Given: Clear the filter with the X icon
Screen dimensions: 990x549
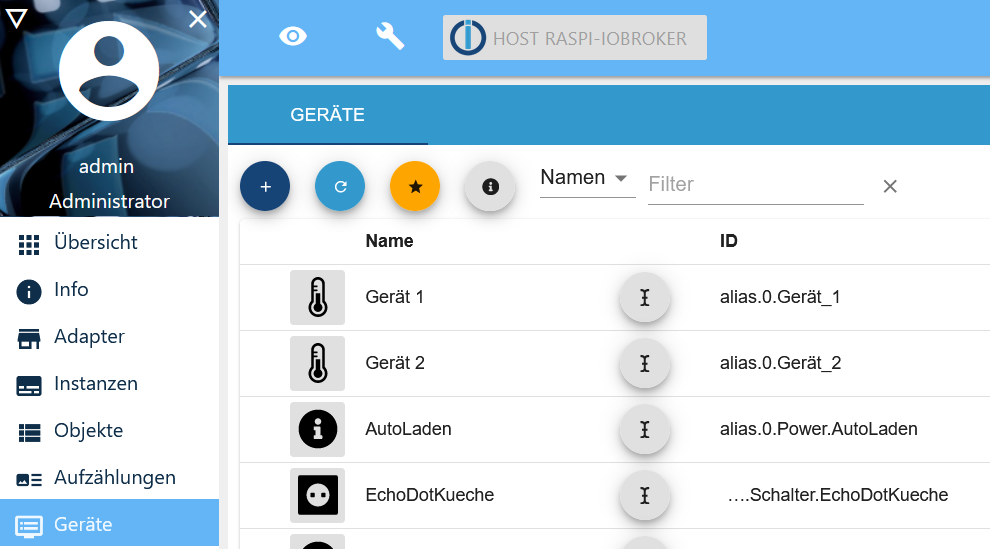Looking at the screenshot, I should (x=890, y=186).
